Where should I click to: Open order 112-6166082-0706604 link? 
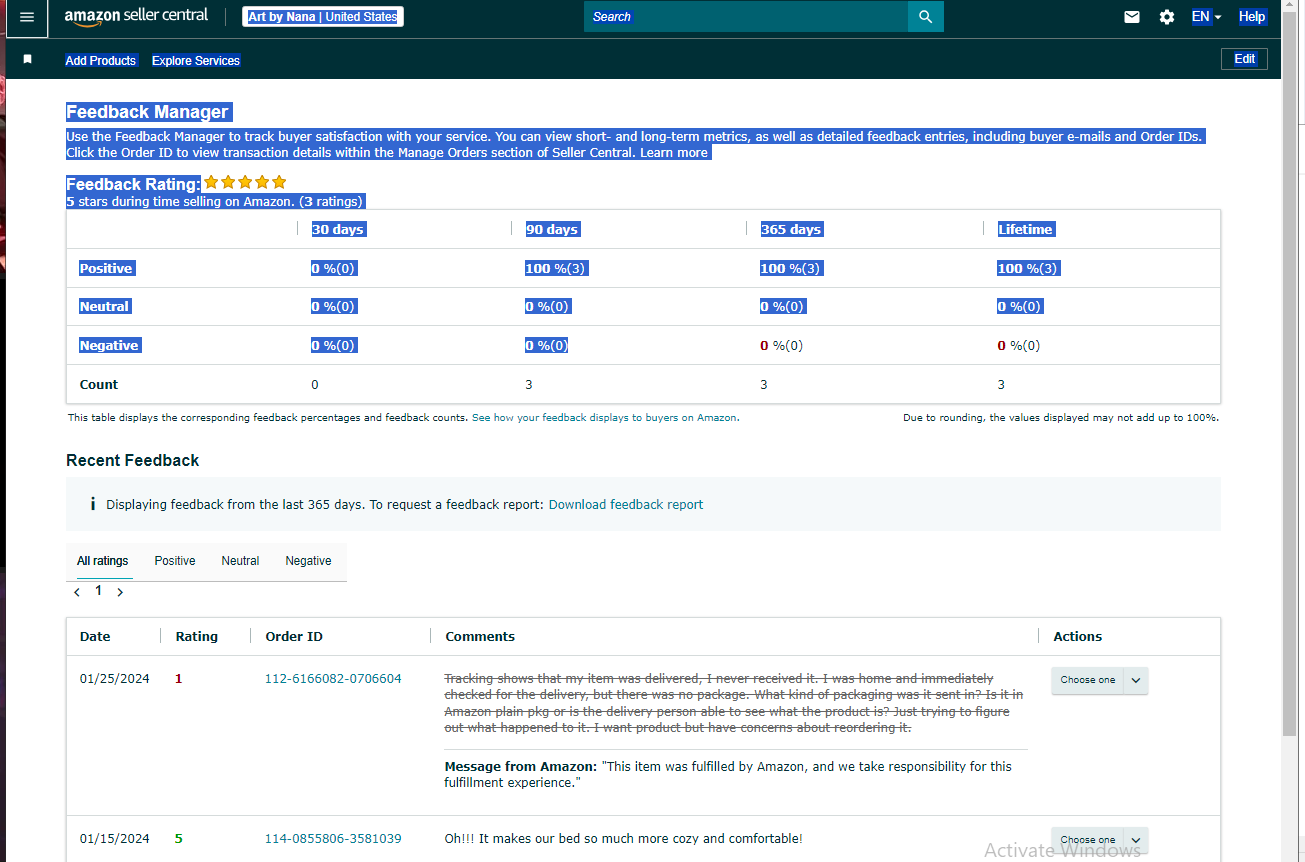tap(333, 679)
